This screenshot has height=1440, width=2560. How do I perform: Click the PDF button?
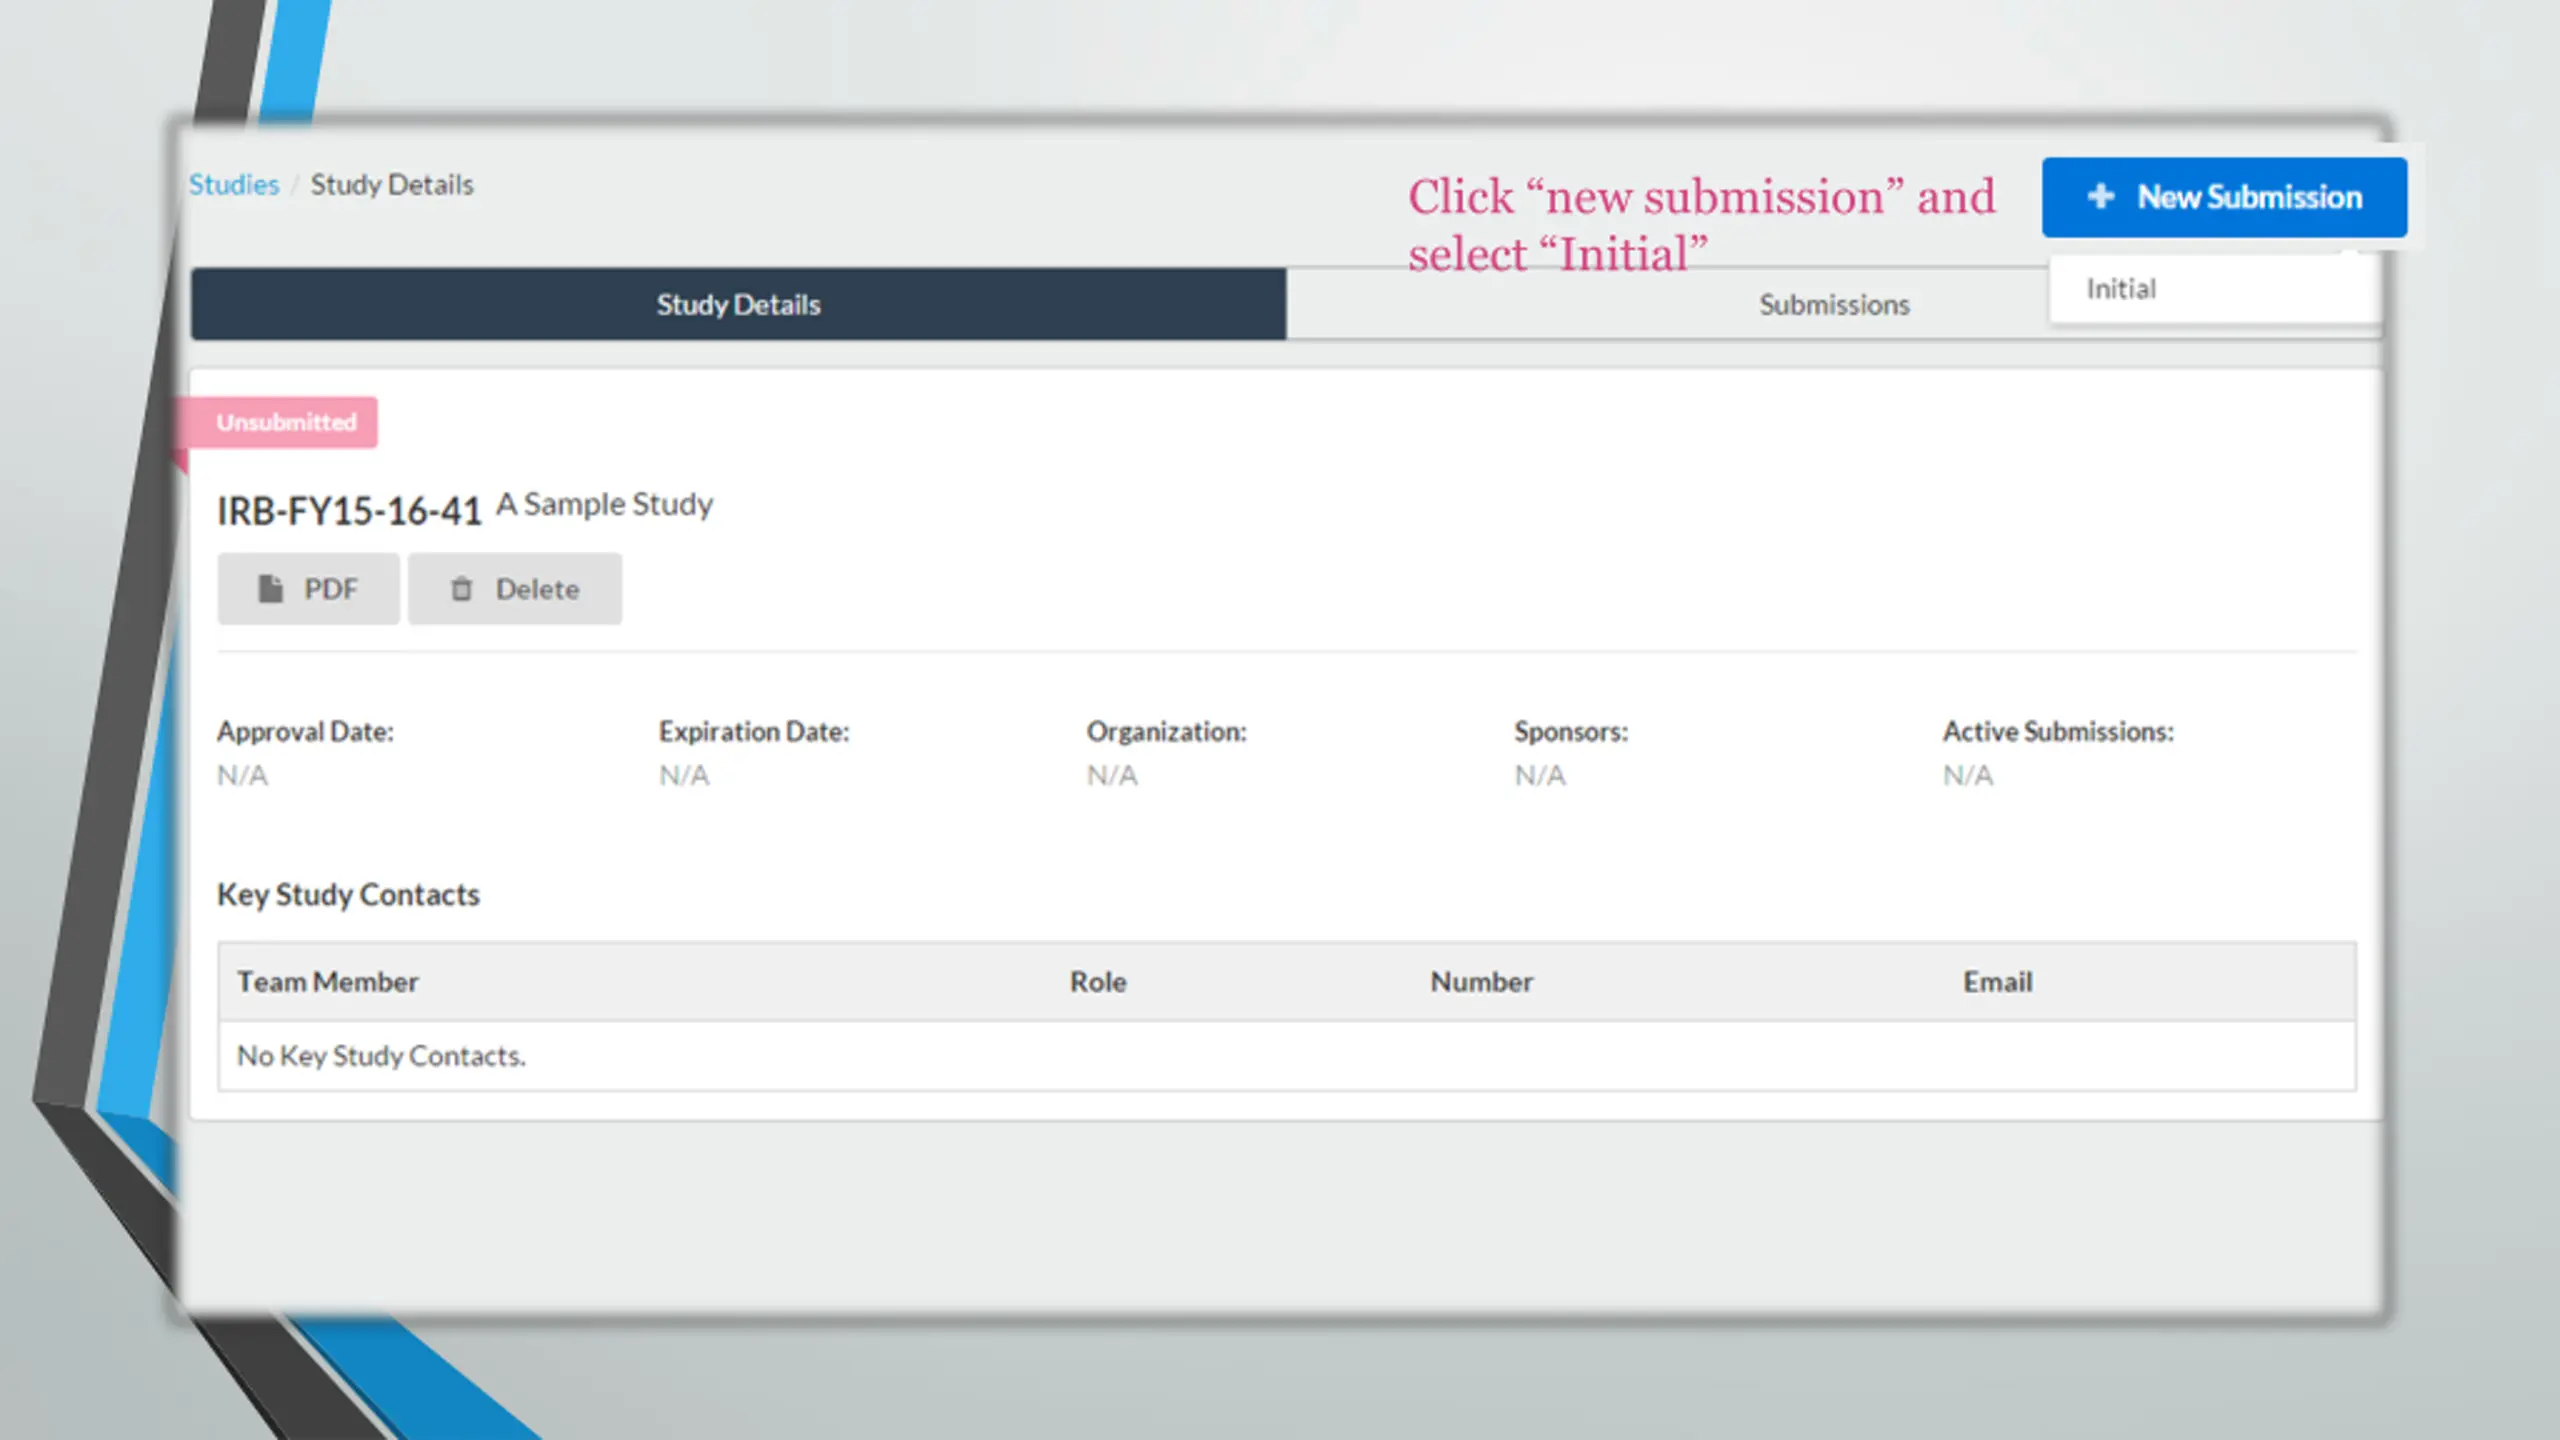point(308,589)
